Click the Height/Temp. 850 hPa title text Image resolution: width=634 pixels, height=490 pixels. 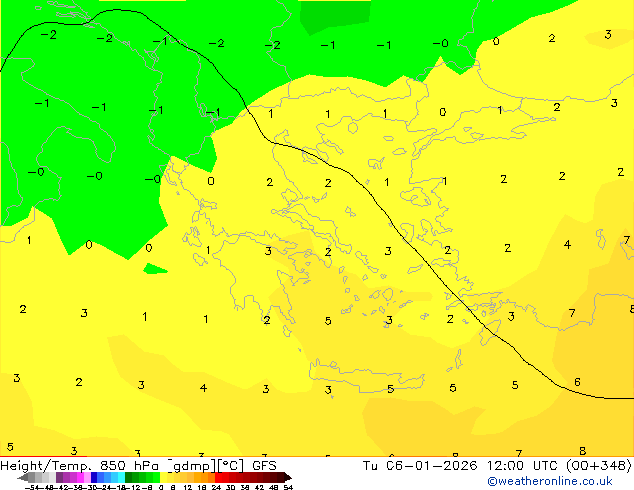click(x=79, y=466)
